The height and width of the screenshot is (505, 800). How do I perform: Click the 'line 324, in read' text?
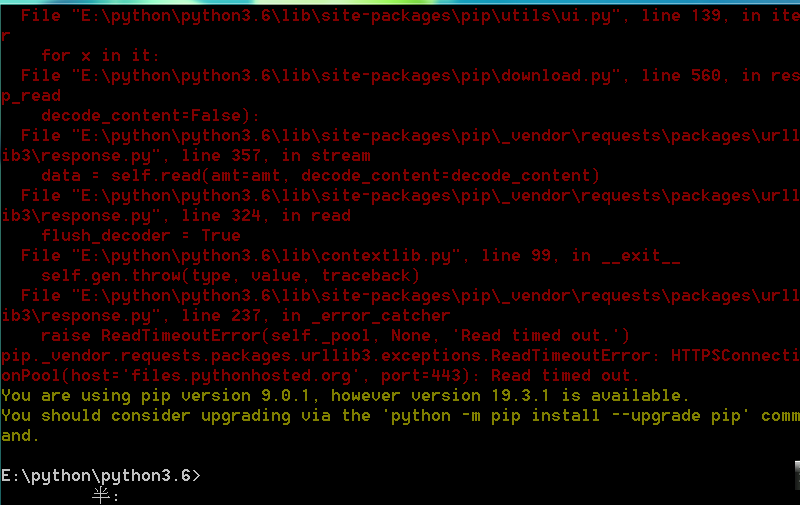tap(266, 216)
